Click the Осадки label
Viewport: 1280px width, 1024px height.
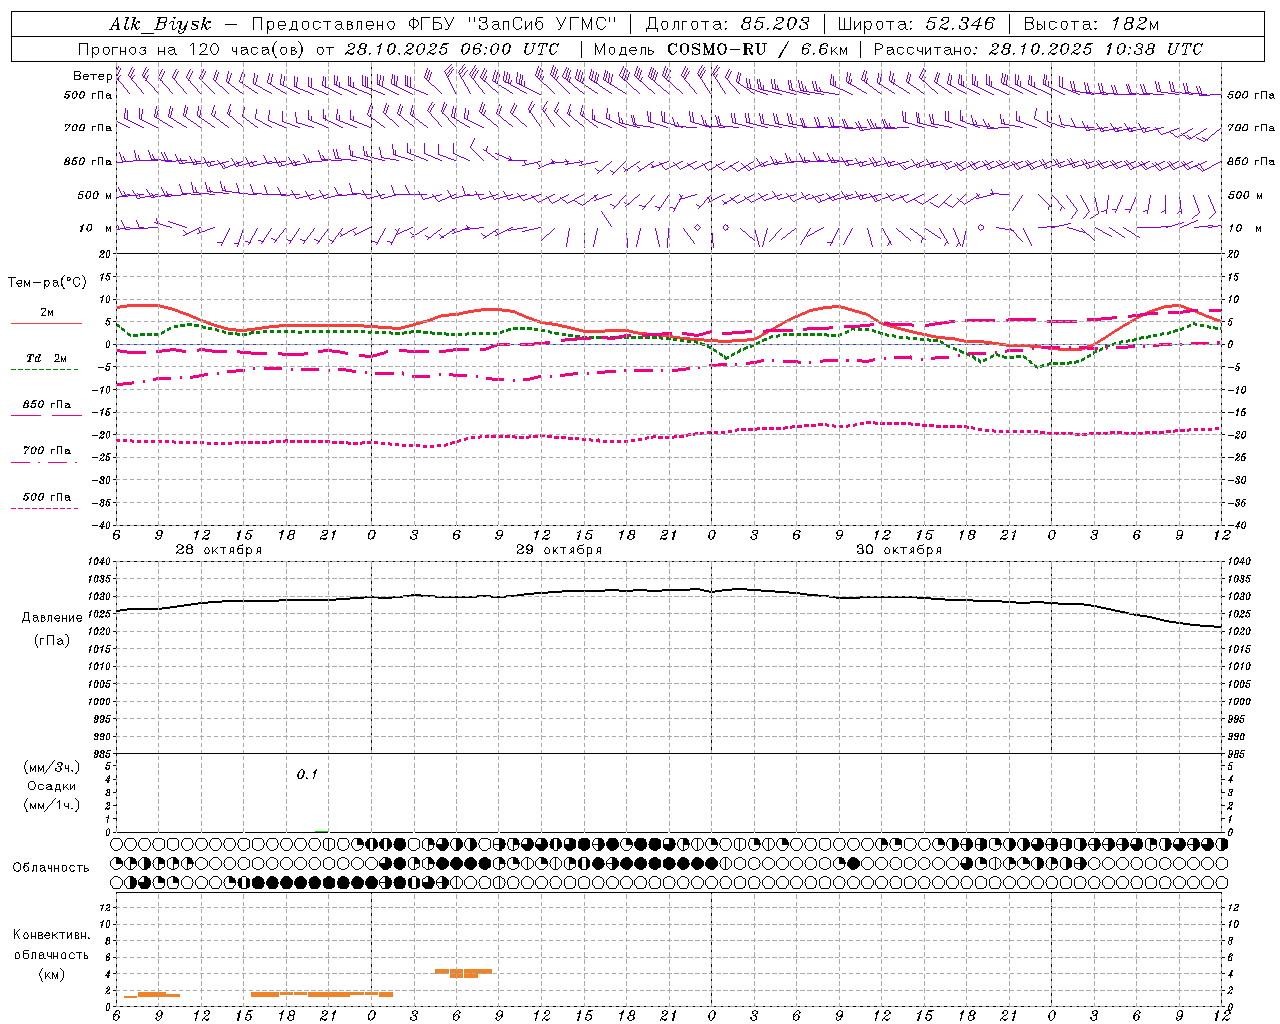[51, 786]
